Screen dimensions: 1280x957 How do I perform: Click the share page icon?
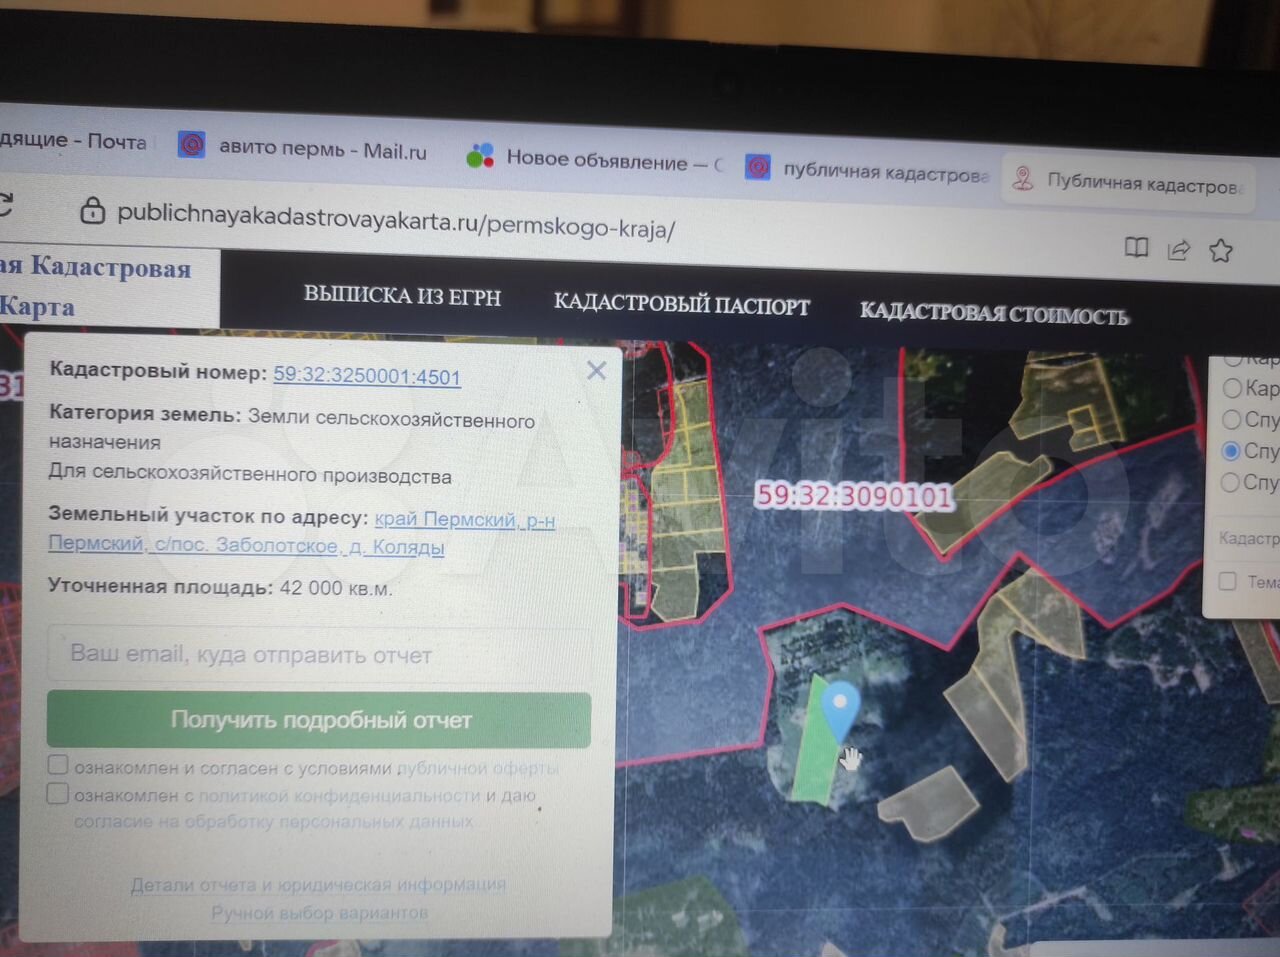pos(1179,250)
